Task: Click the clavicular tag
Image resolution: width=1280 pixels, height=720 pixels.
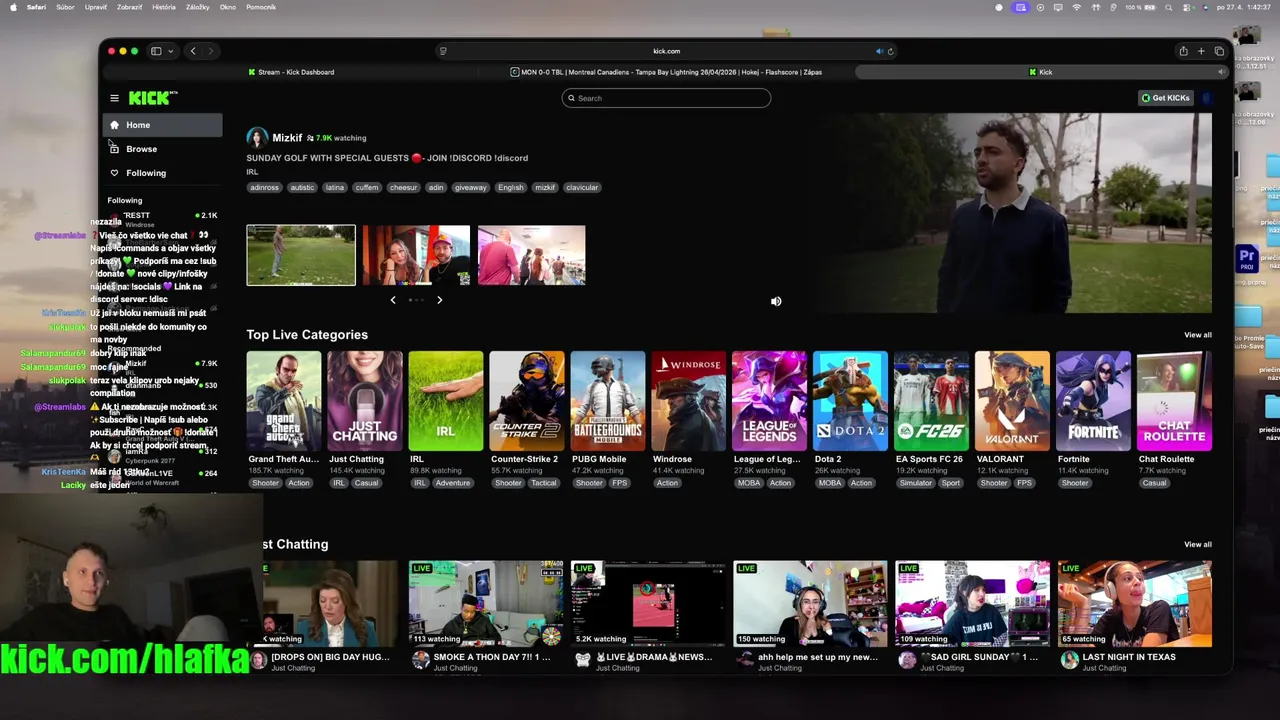Action: (x=582, y=187)
